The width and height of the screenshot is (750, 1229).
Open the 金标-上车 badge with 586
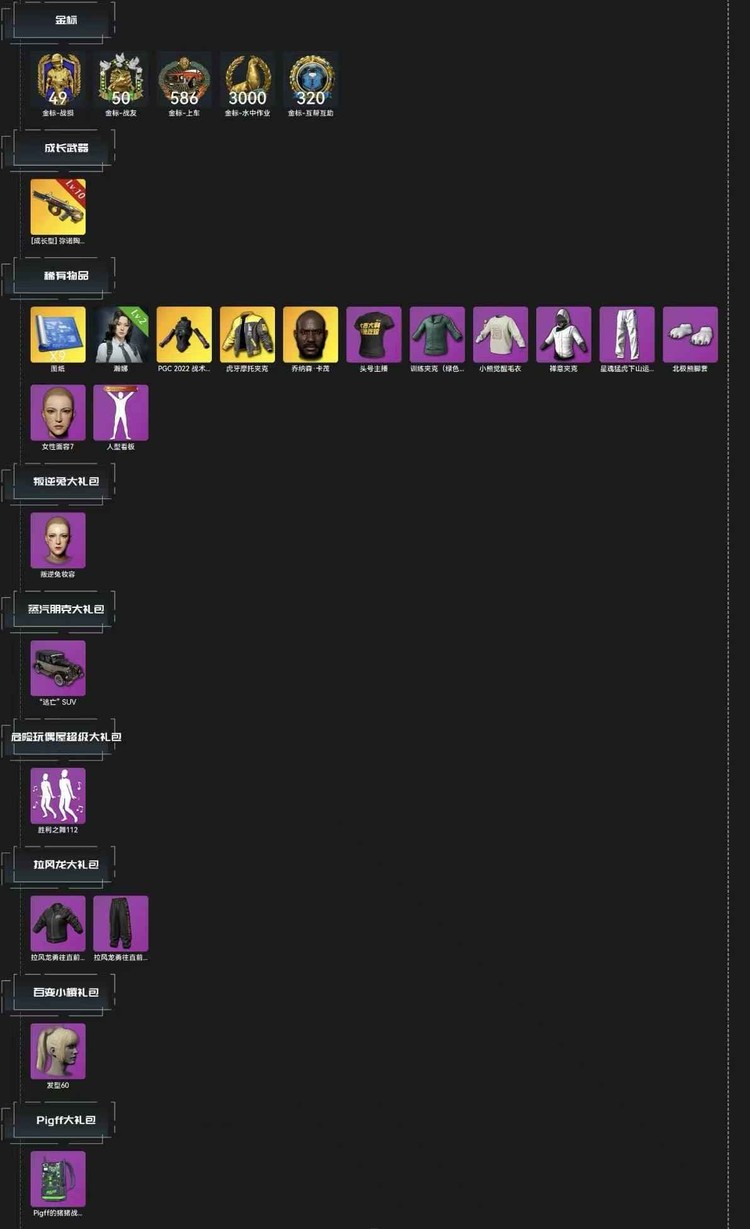(184, 79)
